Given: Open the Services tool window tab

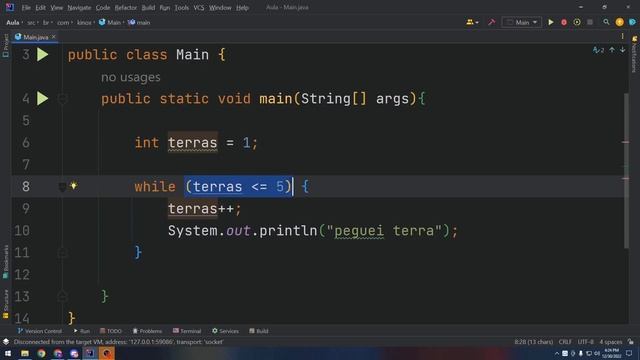Looking at the screenshot, I should pos(225,331).
